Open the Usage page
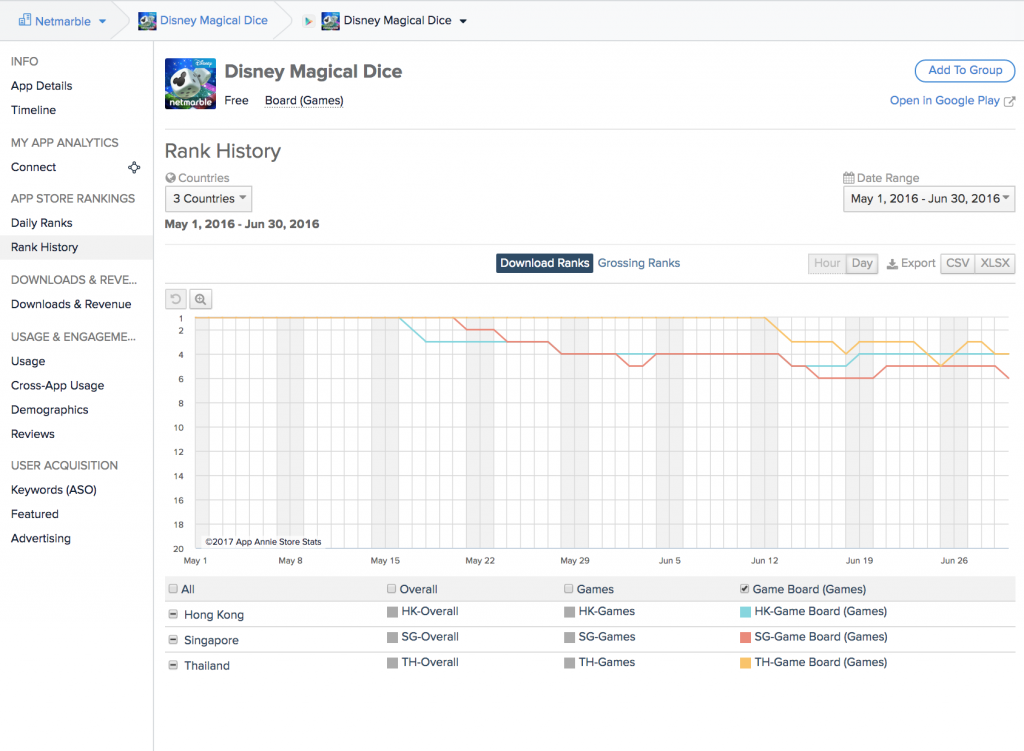Viewport: 1024px width, 751px height. tap(28, 361)
